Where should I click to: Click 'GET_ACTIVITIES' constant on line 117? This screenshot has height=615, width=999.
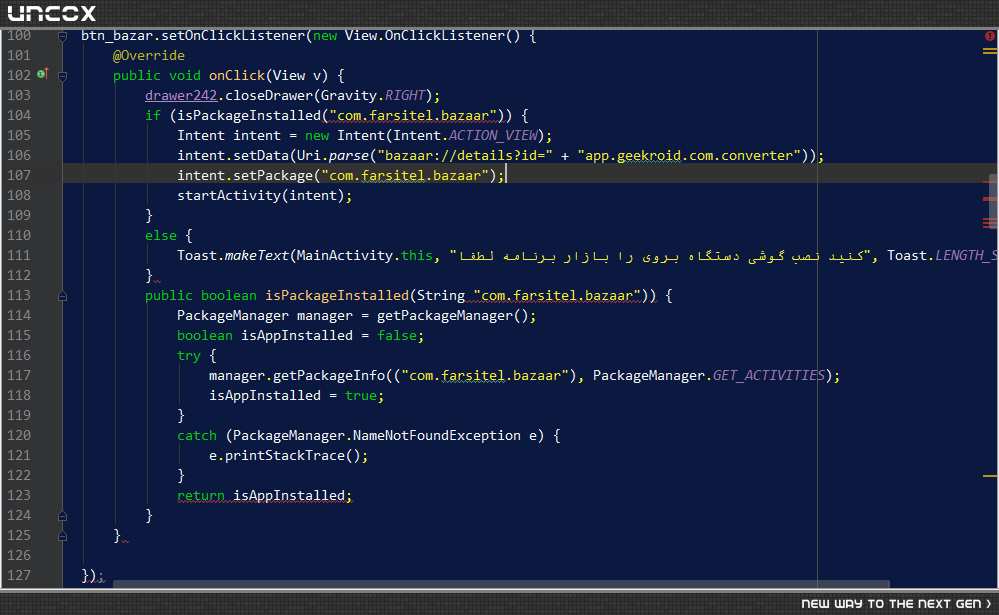(768, 375)
